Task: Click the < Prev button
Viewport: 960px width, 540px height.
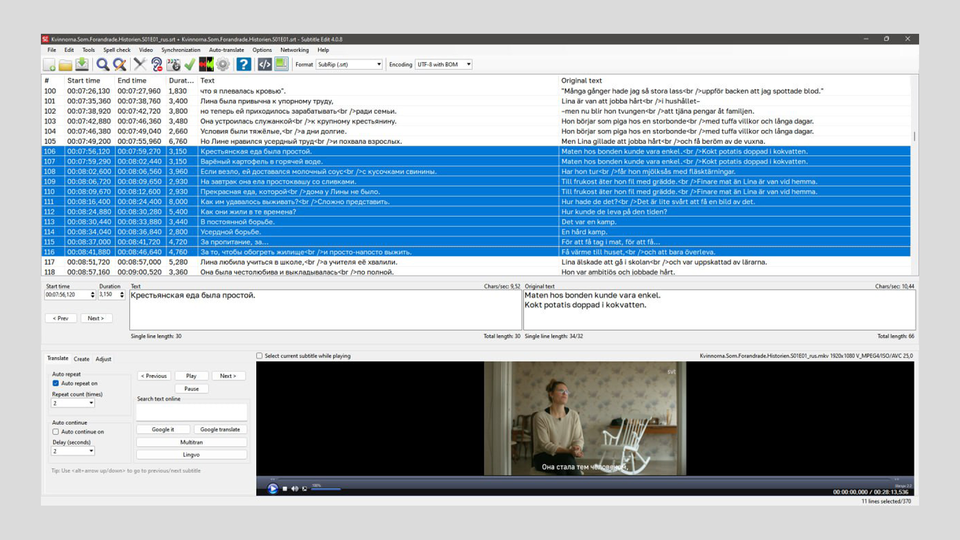Action: 61,318
